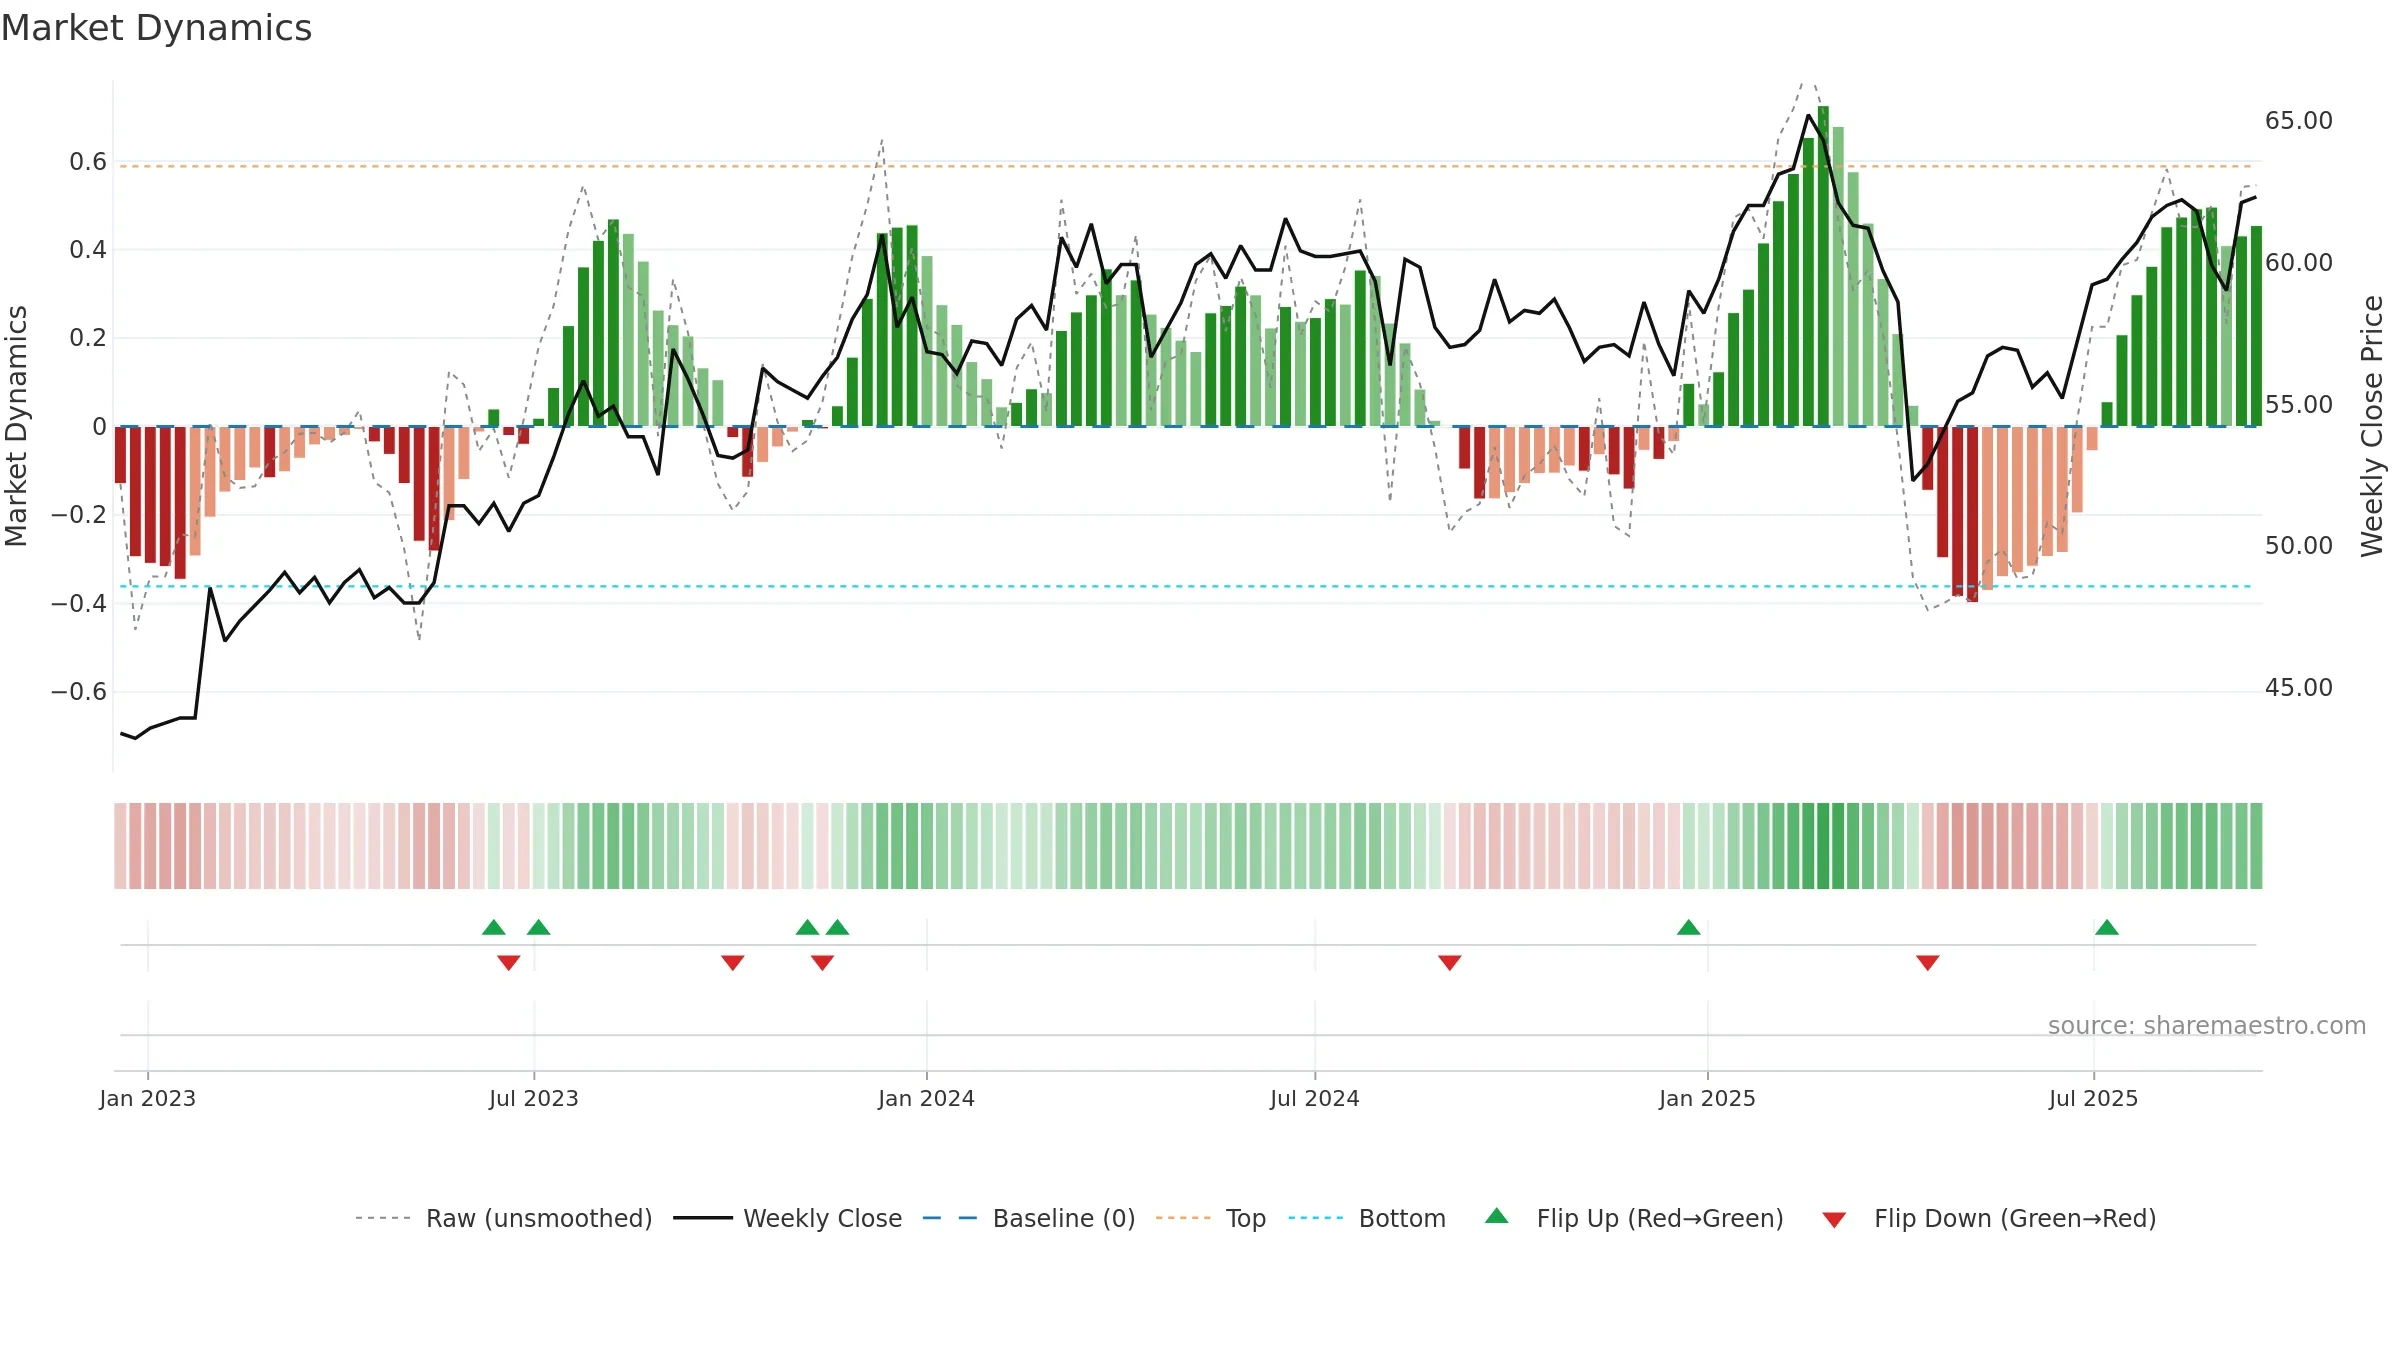
Task: Click first green flip-up marker before Jul 2023
Action: coord(494,927)
